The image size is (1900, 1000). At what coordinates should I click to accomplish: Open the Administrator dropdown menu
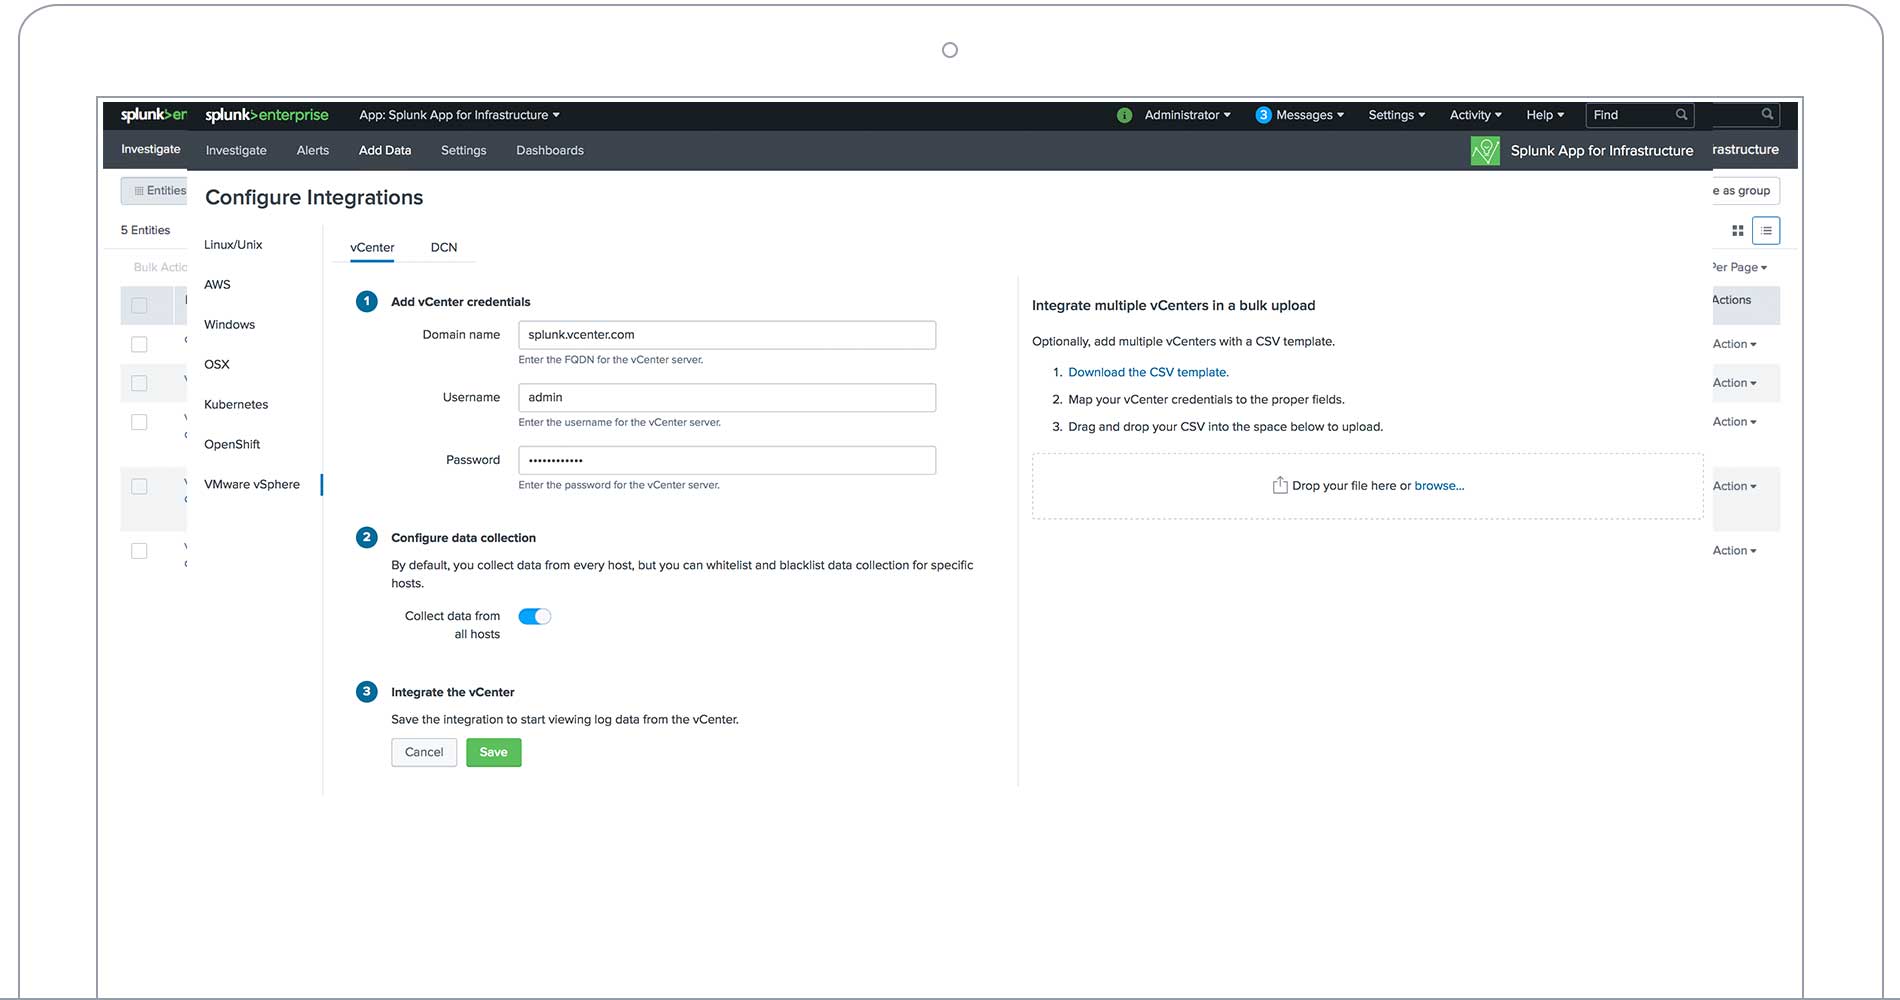point(1187,115)
